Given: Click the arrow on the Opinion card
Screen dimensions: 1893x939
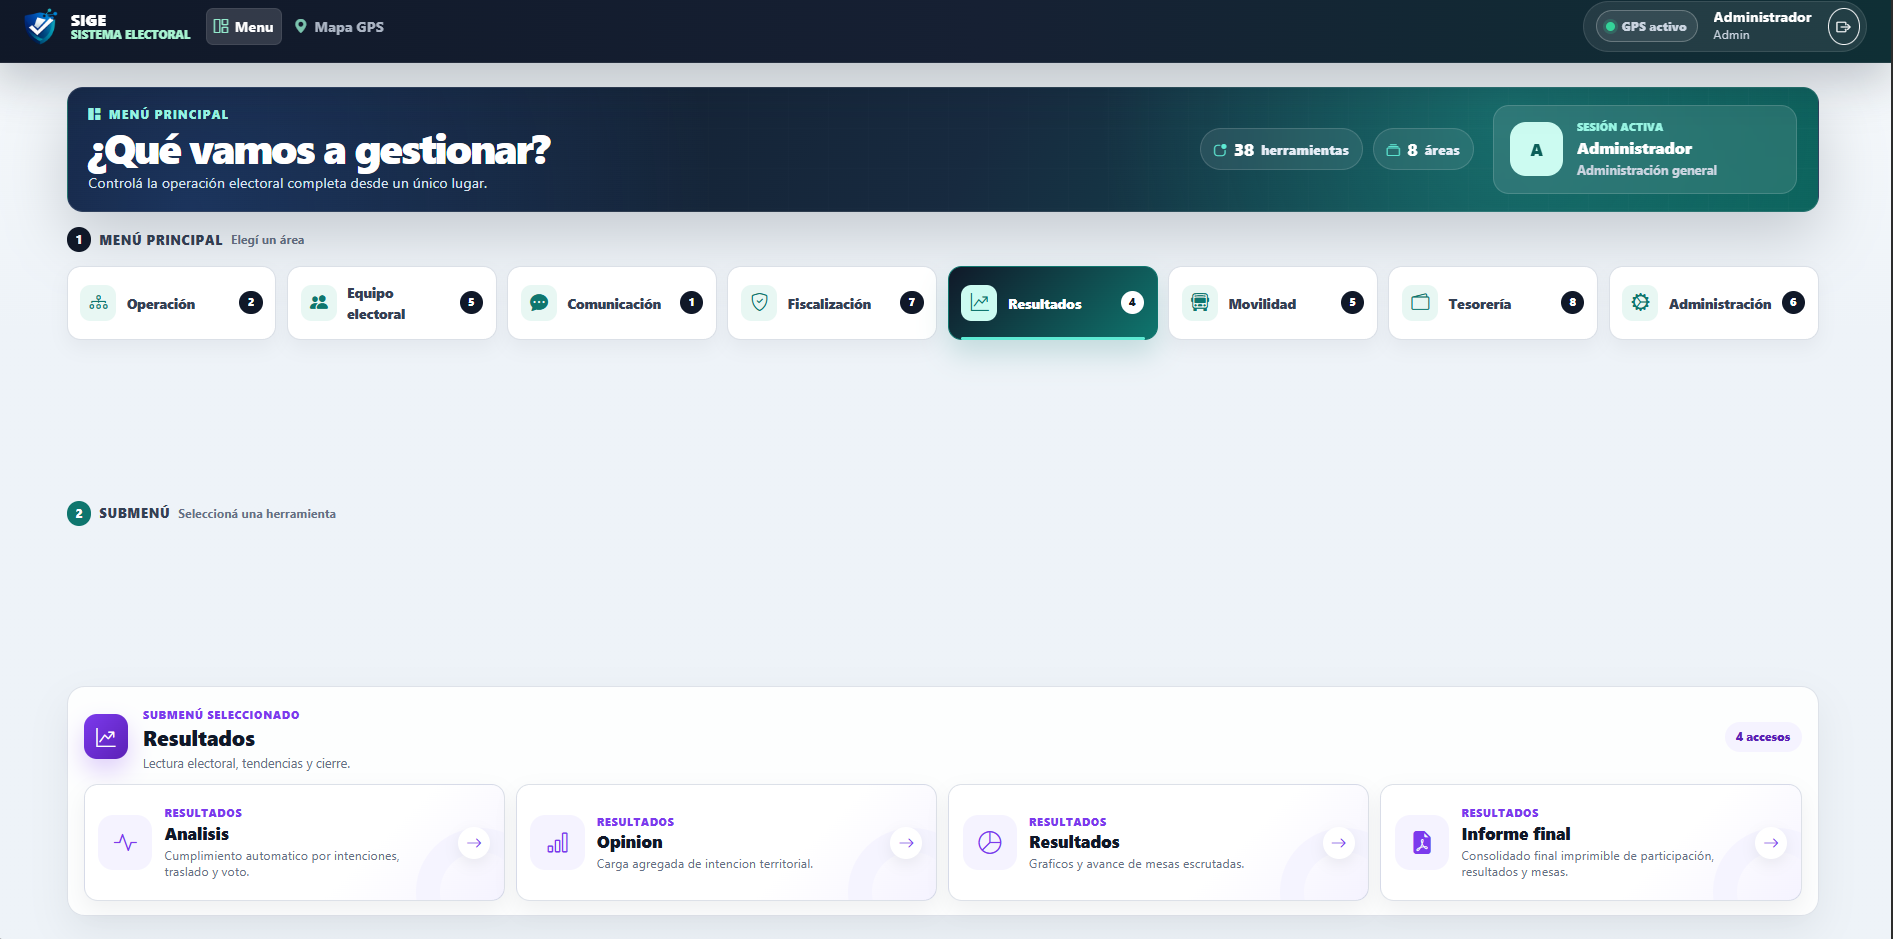Looking at the screenshot, I should [x=906, y=843].
